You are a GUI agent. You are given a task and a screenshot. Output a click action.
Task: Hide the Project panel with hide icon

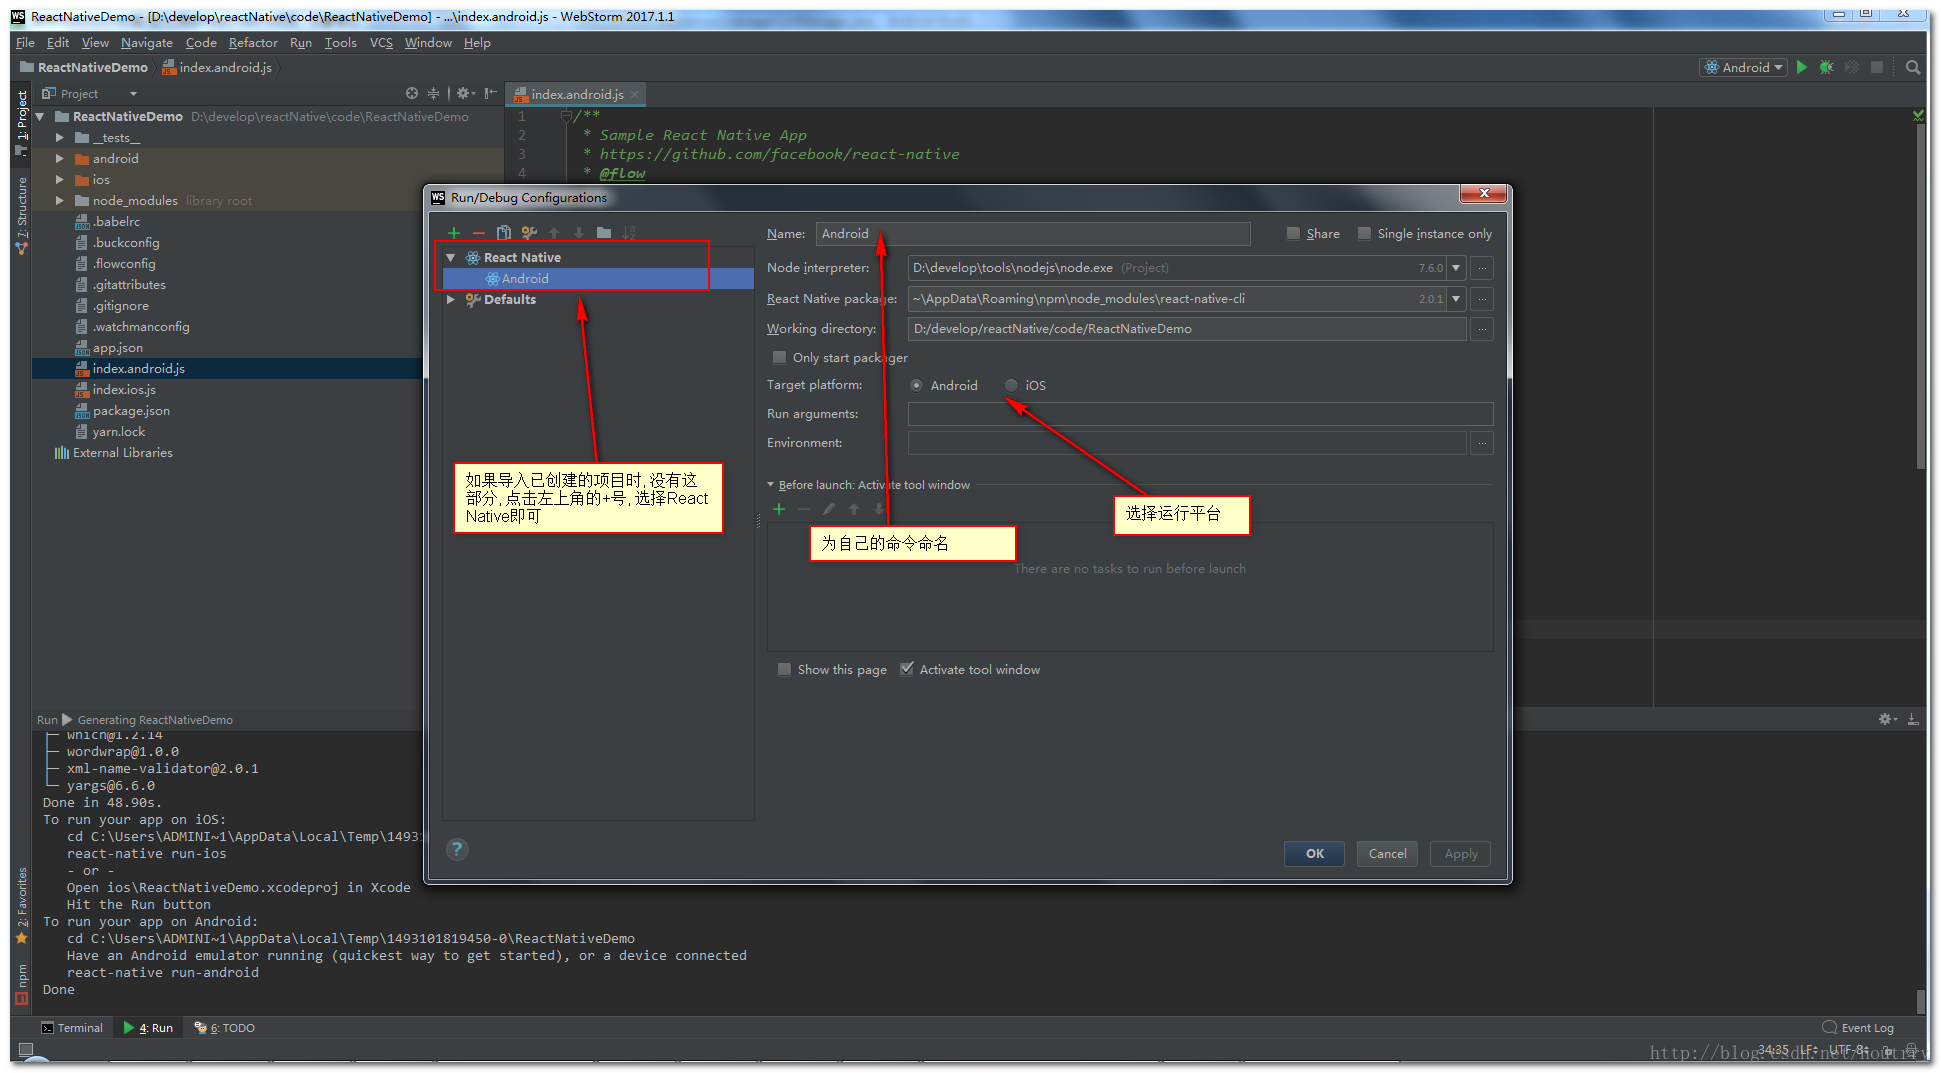point(490,93)
